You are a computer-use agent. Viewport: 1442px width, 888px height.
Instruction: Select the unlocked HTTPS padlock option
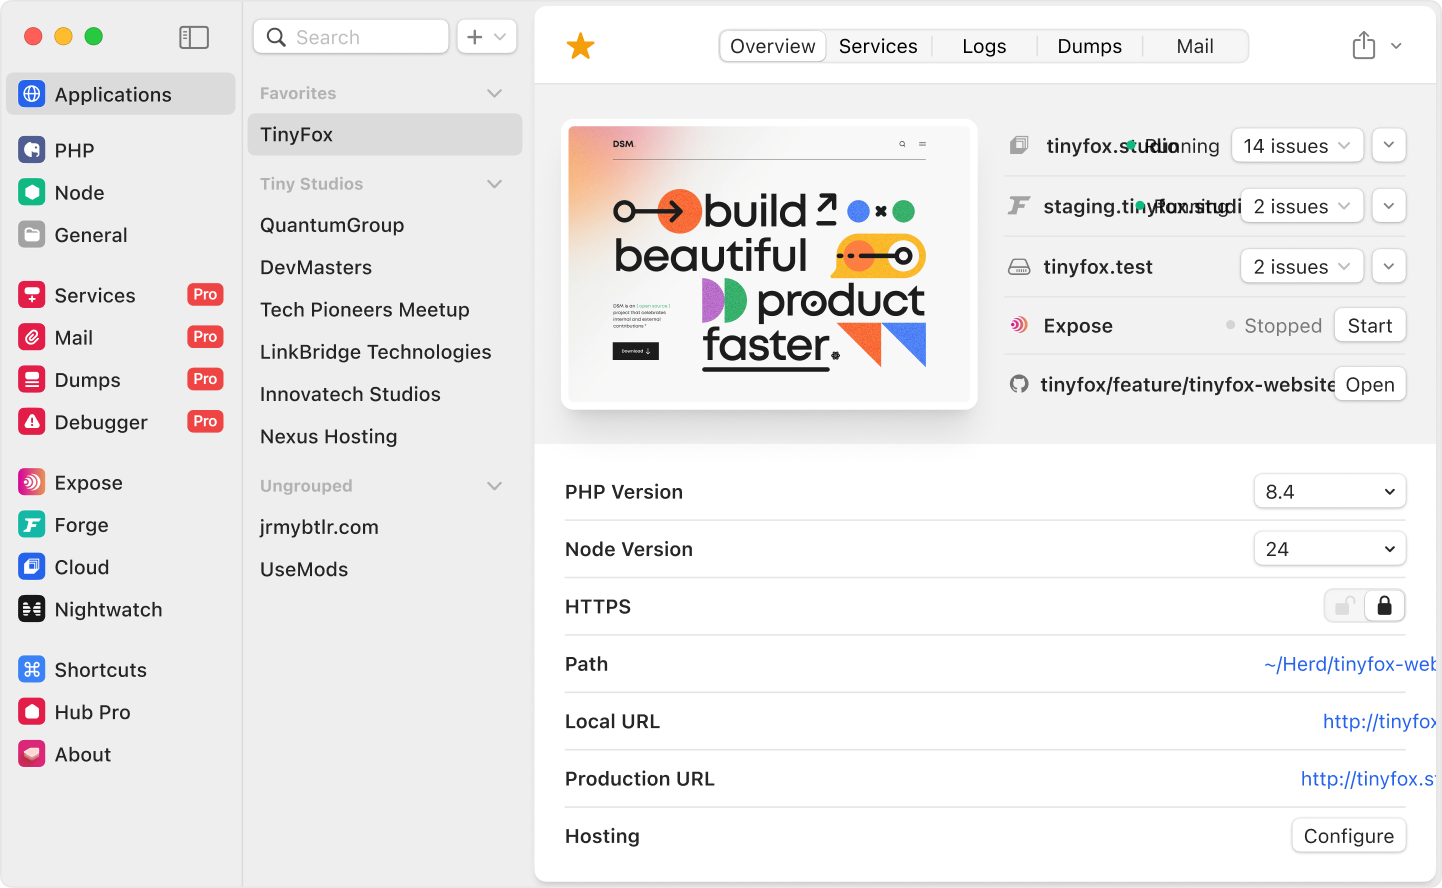(x=1345, y=606)
